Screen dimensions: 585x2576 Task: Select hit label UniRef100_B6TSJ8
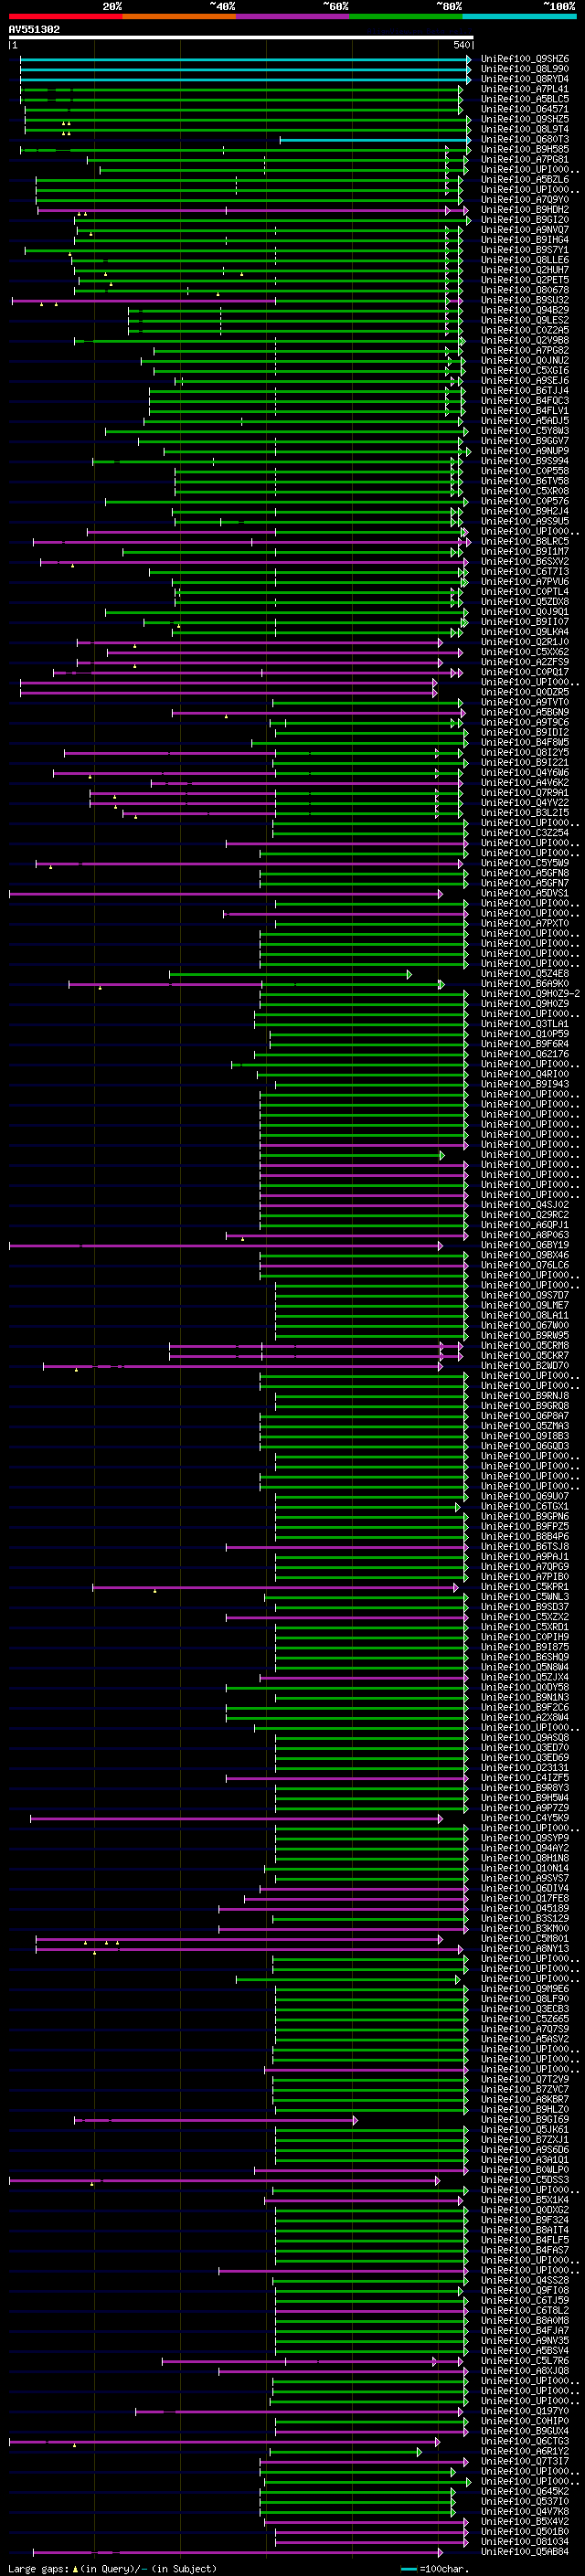pos(525,1546)
